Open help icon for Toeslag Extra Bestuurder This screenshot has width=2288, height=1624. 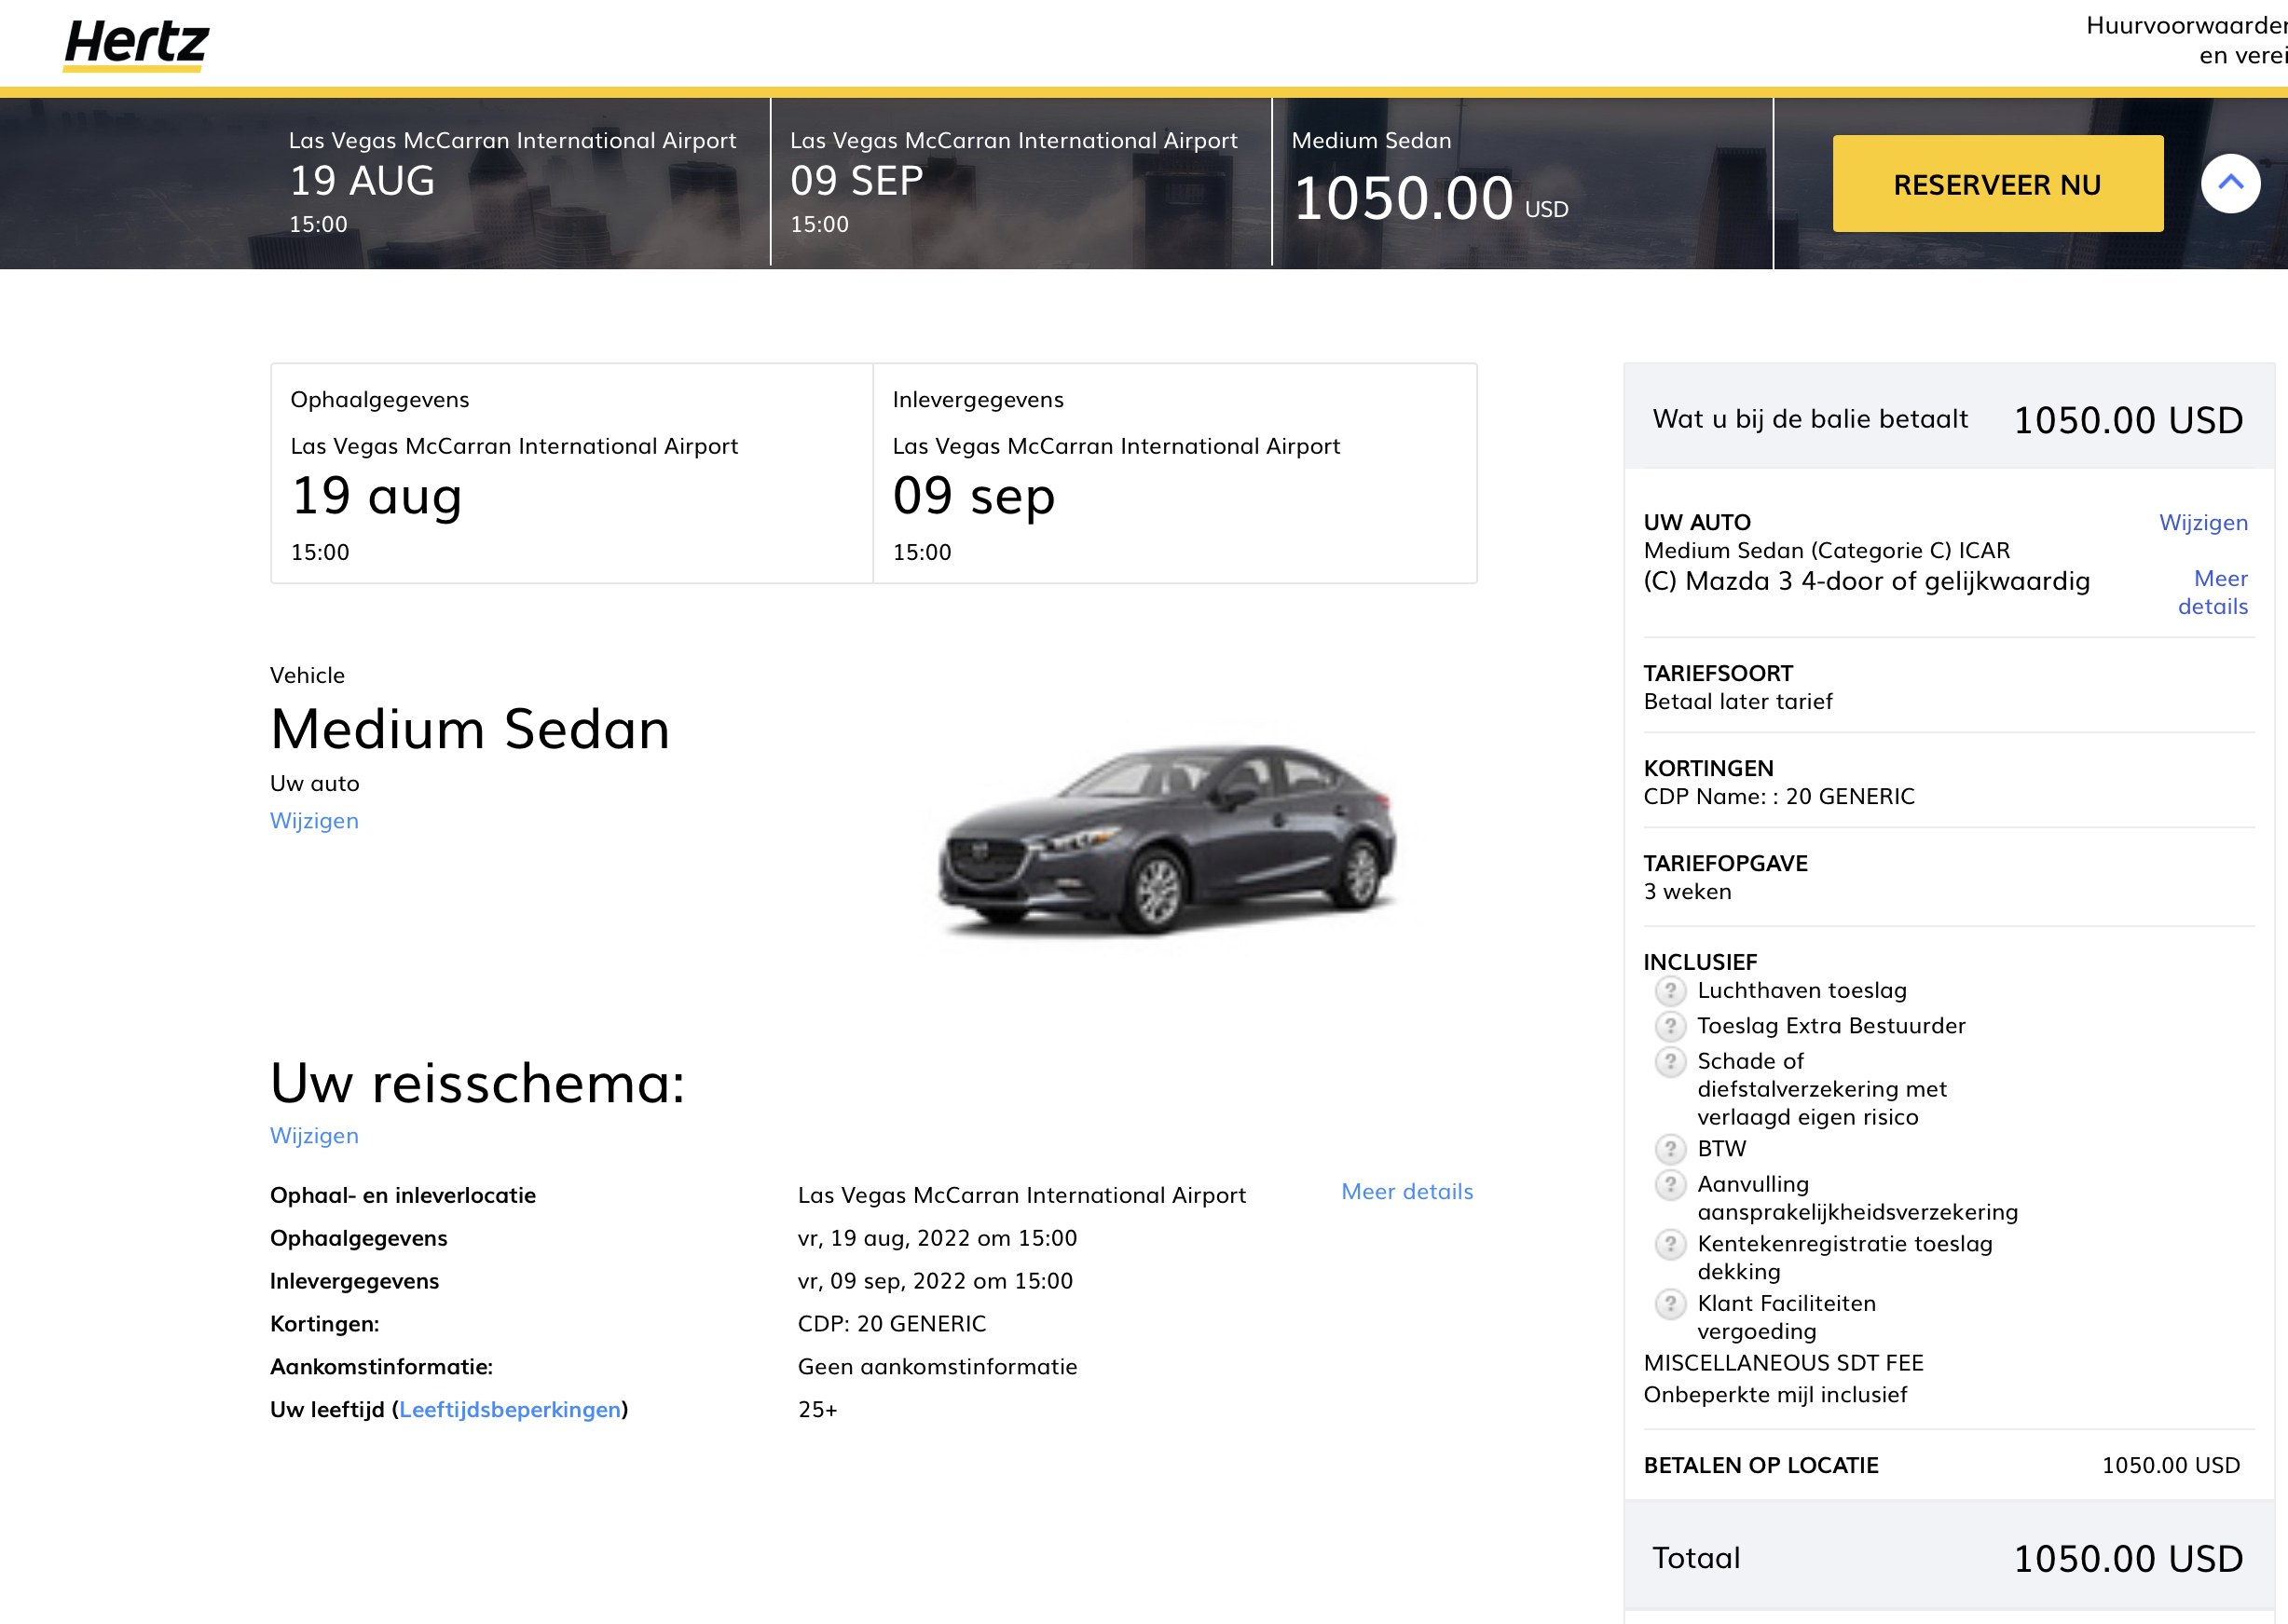pyautogui.click(x=1669, y=1025)
